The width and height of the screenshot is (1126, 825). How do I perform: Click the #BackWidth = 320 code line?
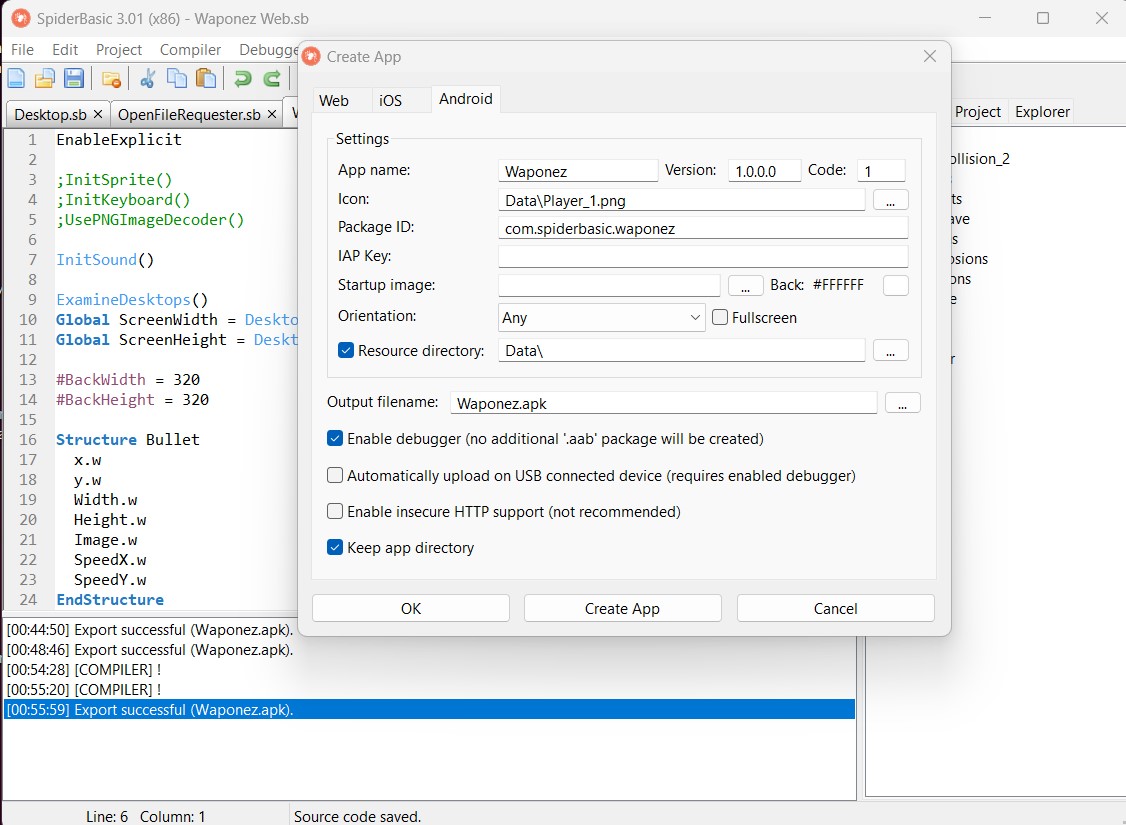128,380
